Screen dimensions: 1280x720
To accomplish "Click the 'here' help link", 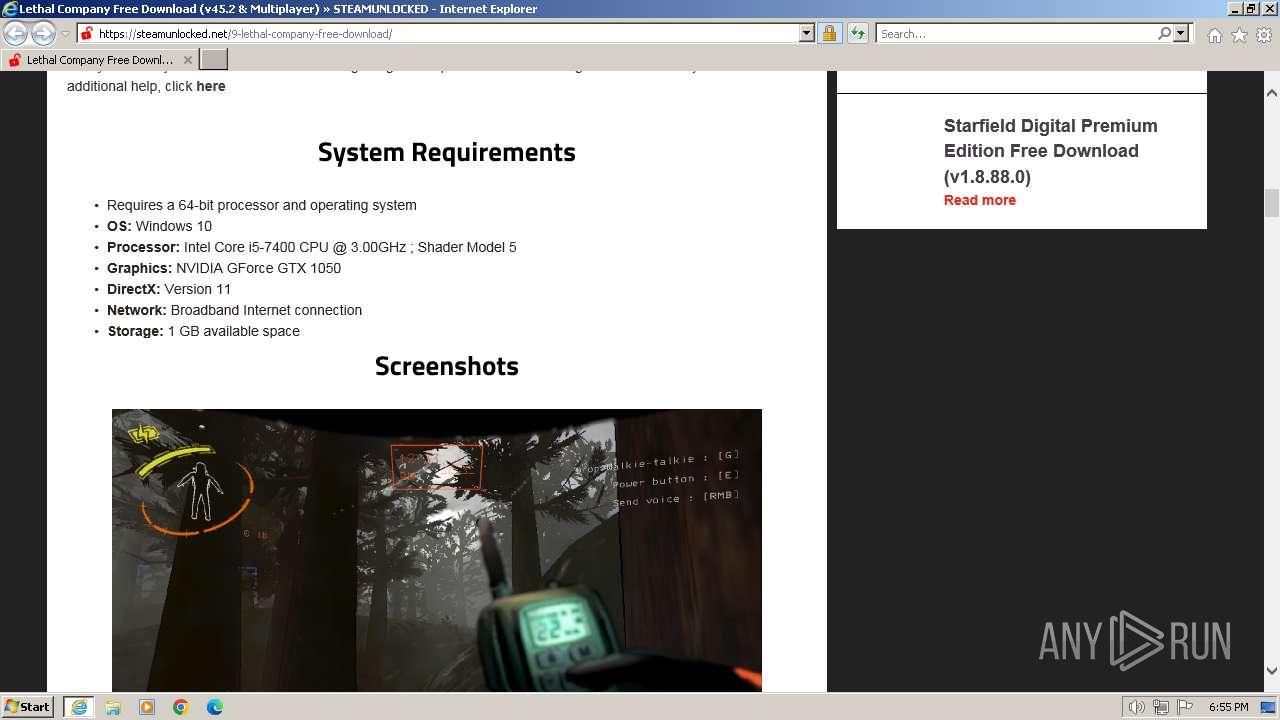I will pyautogui.click(x=211, y=86).
